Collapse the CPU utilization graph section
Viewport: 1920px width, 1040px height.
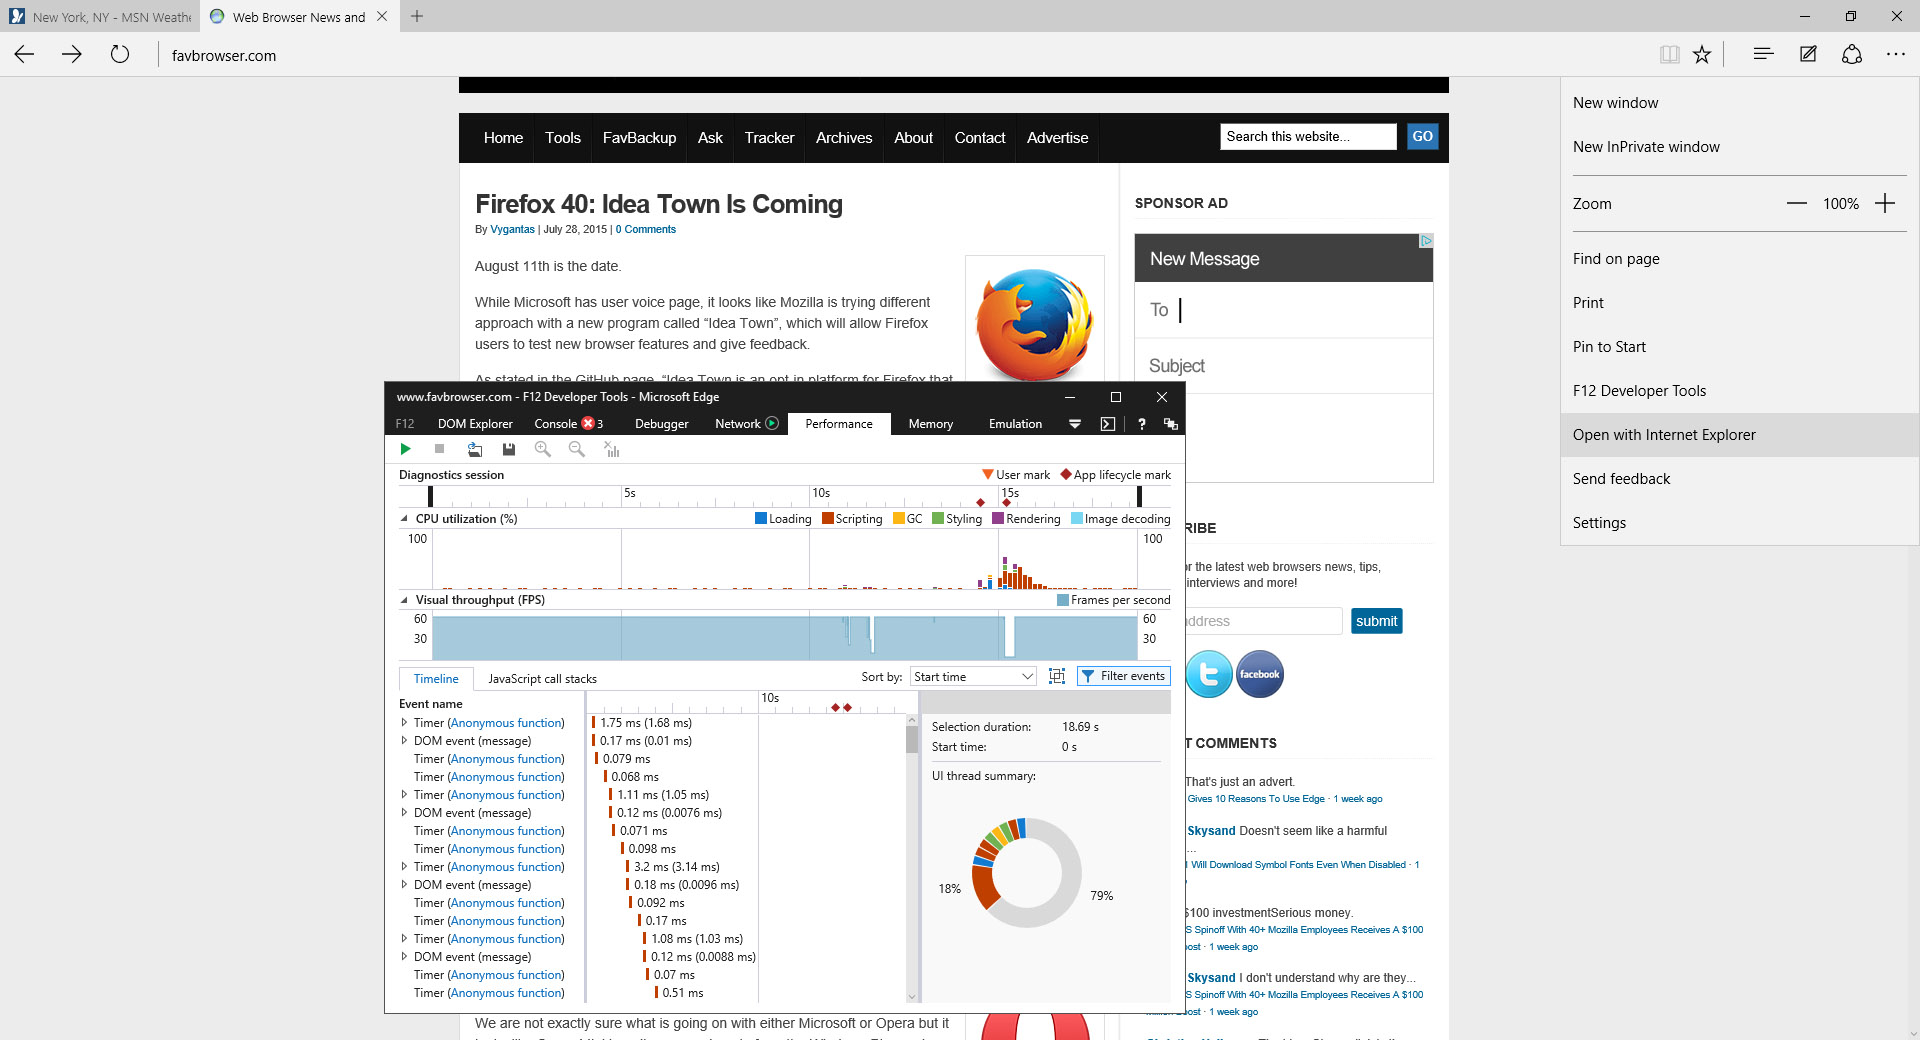tap(404, 519)
